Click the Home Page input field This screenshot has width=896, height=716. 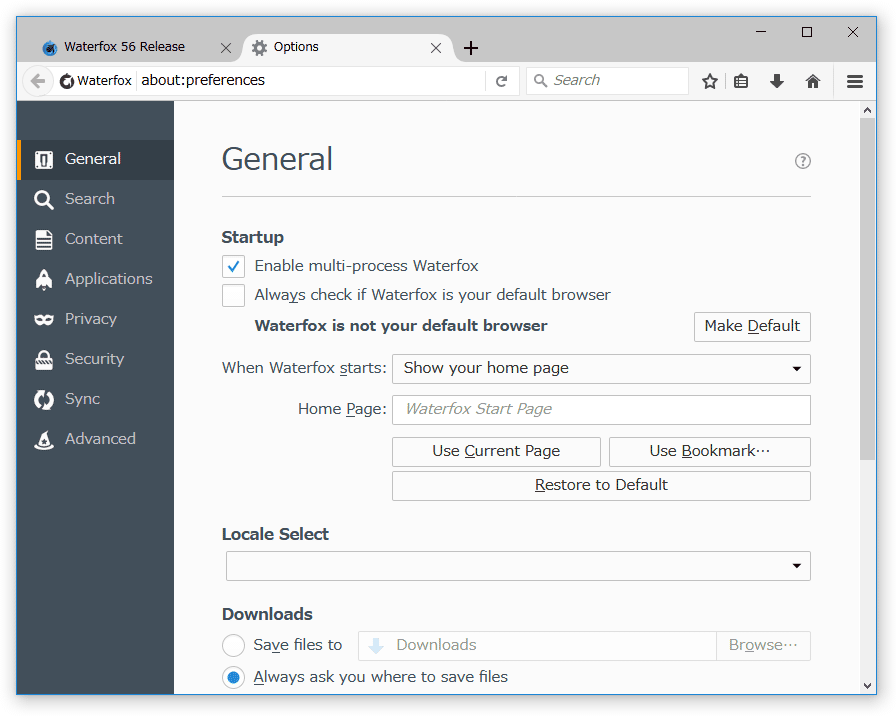click(601, 410)
